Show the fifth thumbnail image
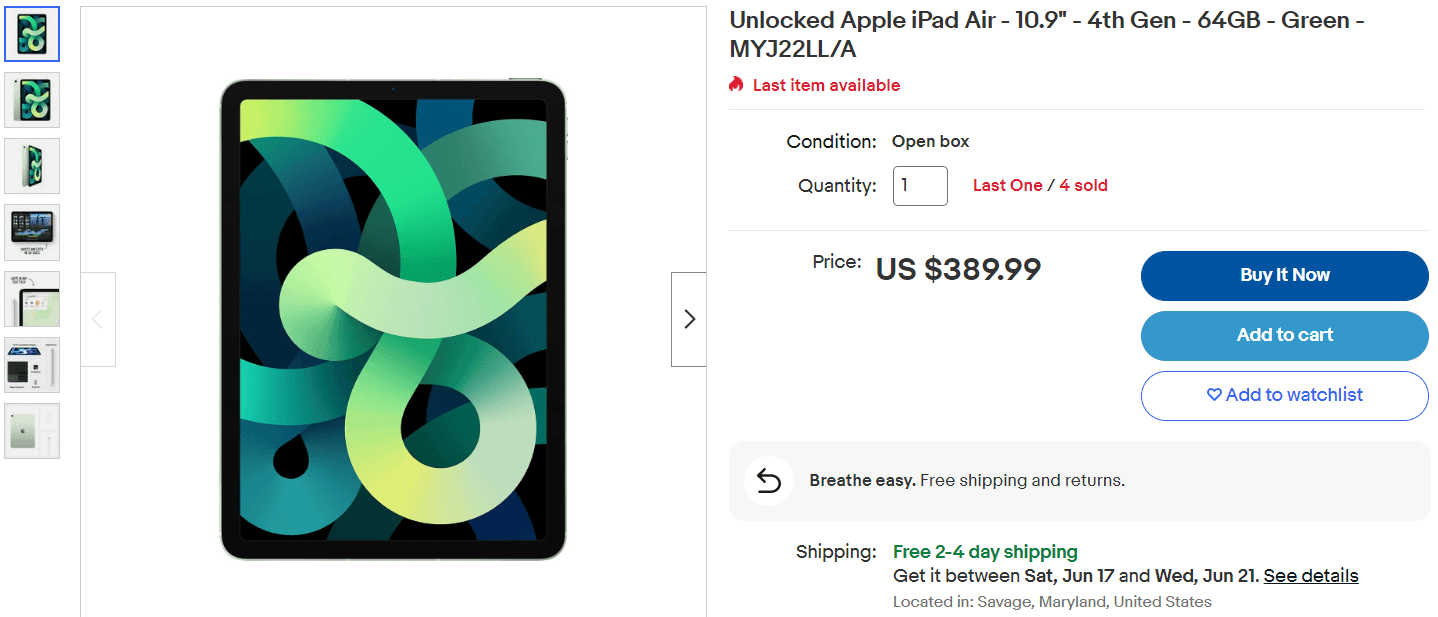 pyautogui.click(x=32, y=299)
